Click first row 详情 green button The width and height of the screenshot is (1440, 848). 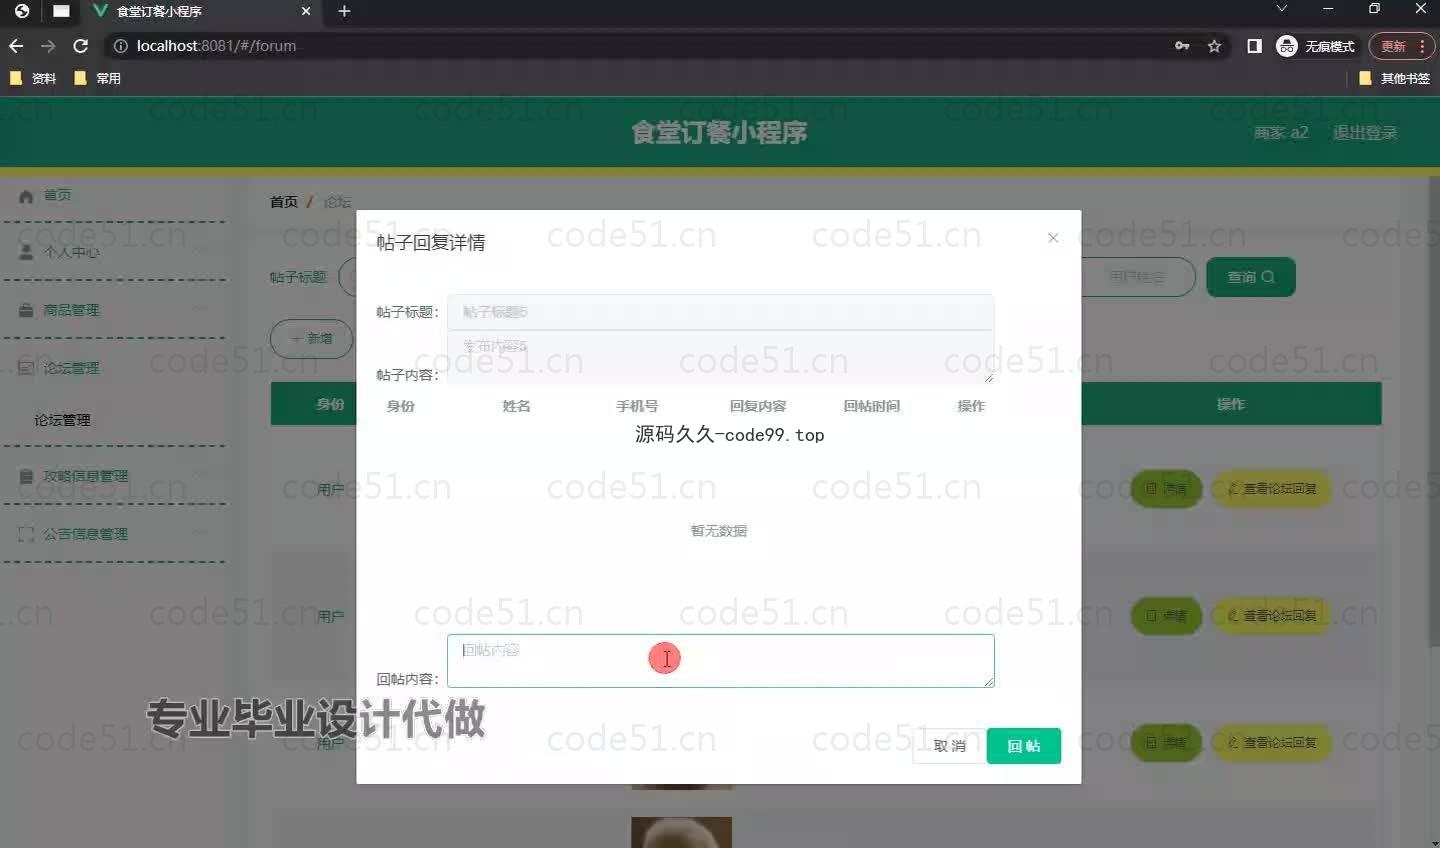[1166, 489]
